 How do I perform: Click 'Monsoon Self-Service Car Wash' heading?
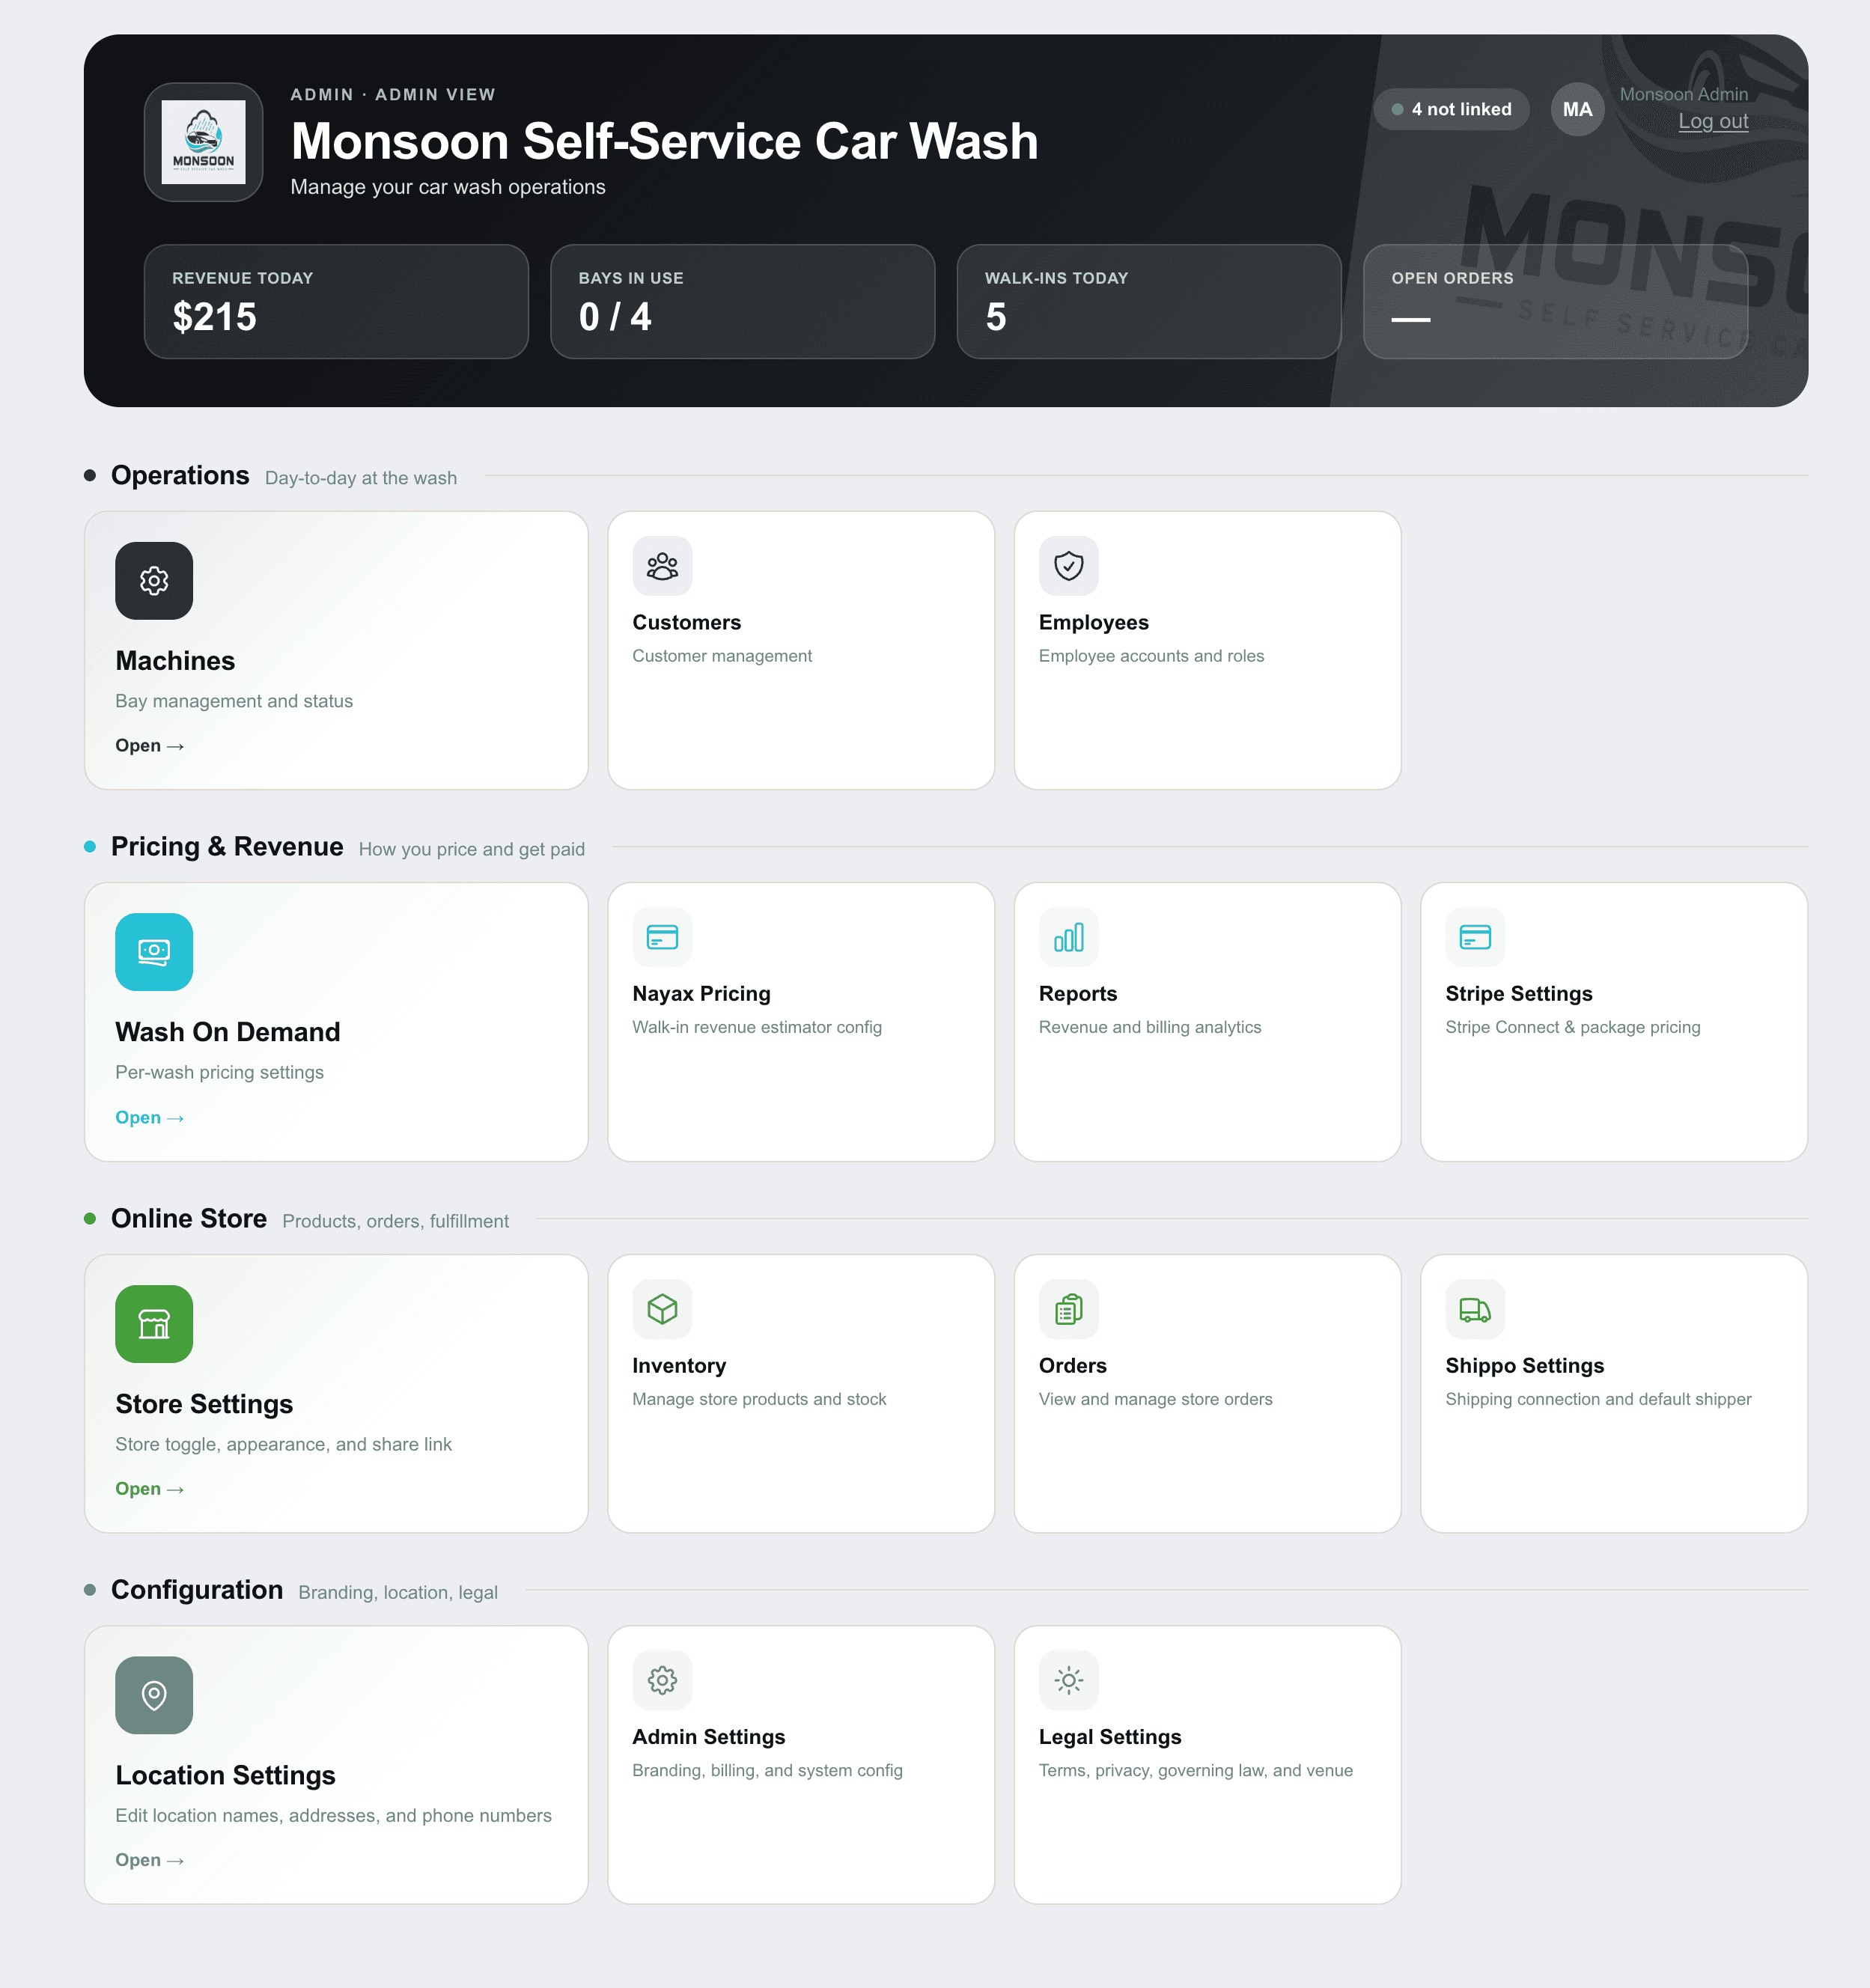click(665, 141)
